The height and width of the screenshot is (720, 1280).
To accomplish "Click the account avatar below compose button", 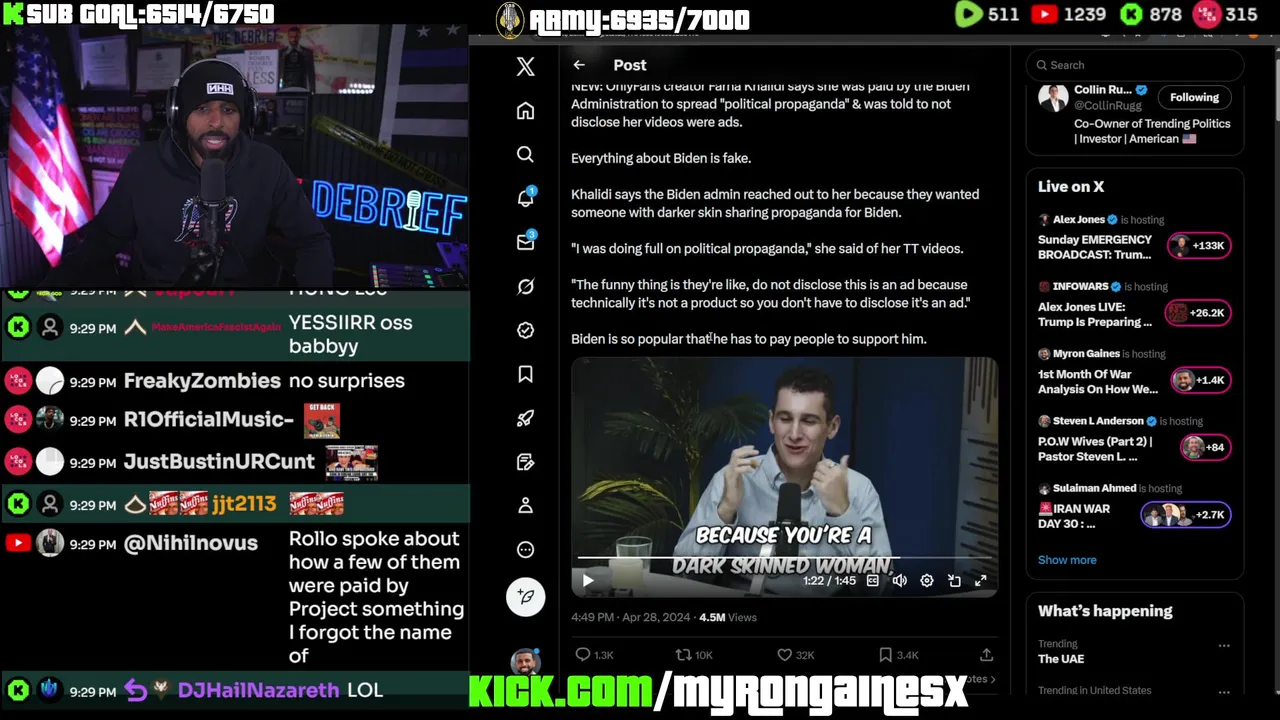I will click(525, 661).
